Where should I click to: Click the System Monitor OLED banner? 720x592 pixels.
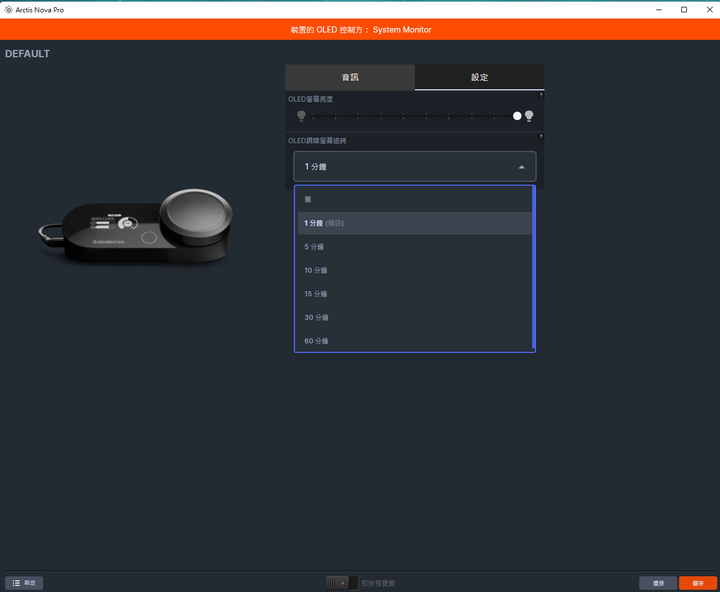coord(360,30)
